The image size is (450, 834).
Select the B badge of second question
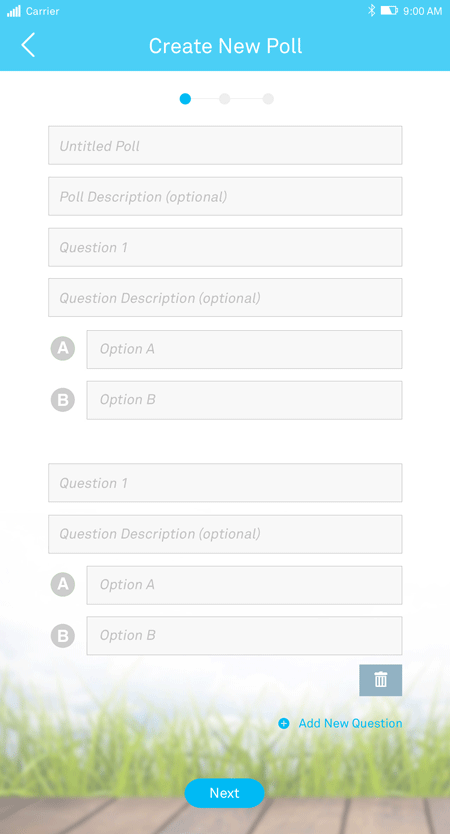click(x=63, y=636)
